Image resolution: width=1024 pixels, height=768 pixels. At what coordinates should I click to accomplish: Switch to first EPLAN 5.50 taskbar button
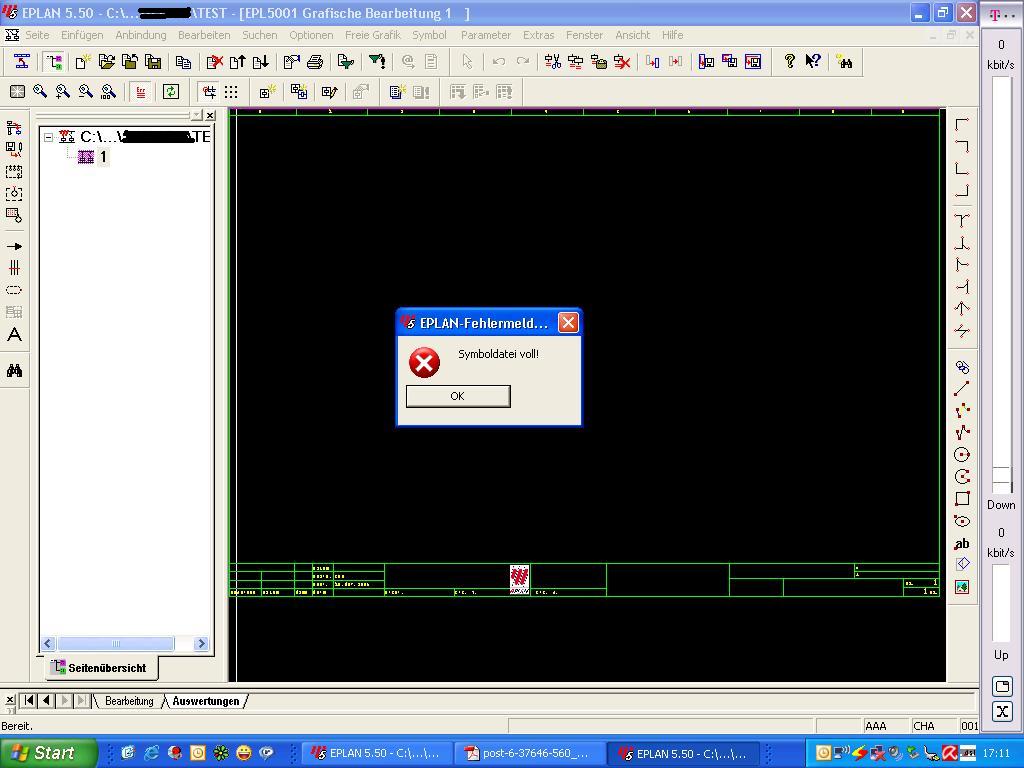(x=377, y=754)
